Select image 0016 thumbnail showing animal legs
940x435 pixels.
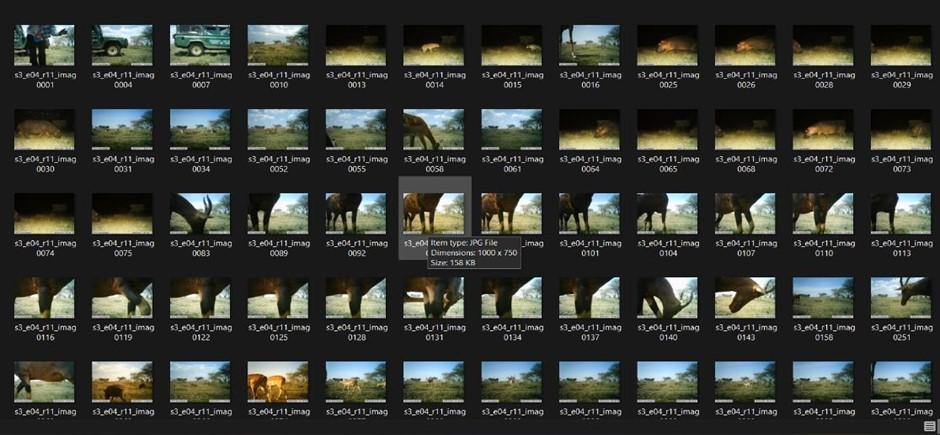point(590,45)
